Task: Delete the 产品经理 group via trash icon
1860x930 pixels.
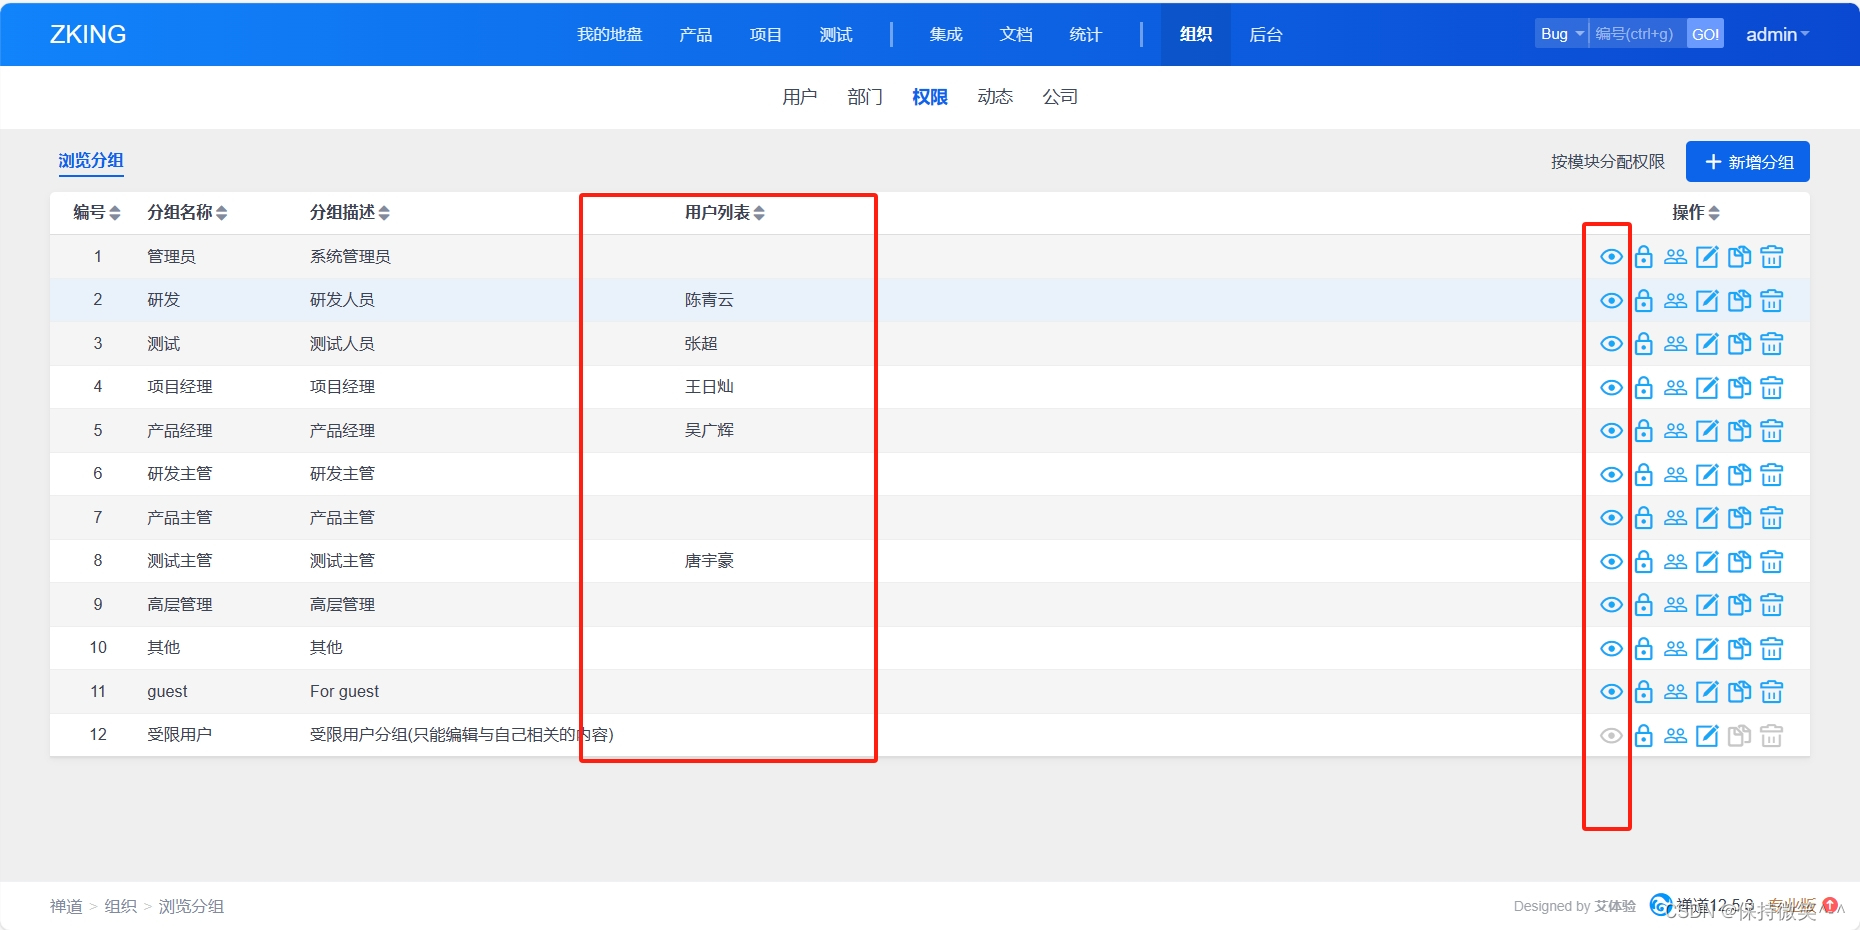Action: click(1771, 431)
